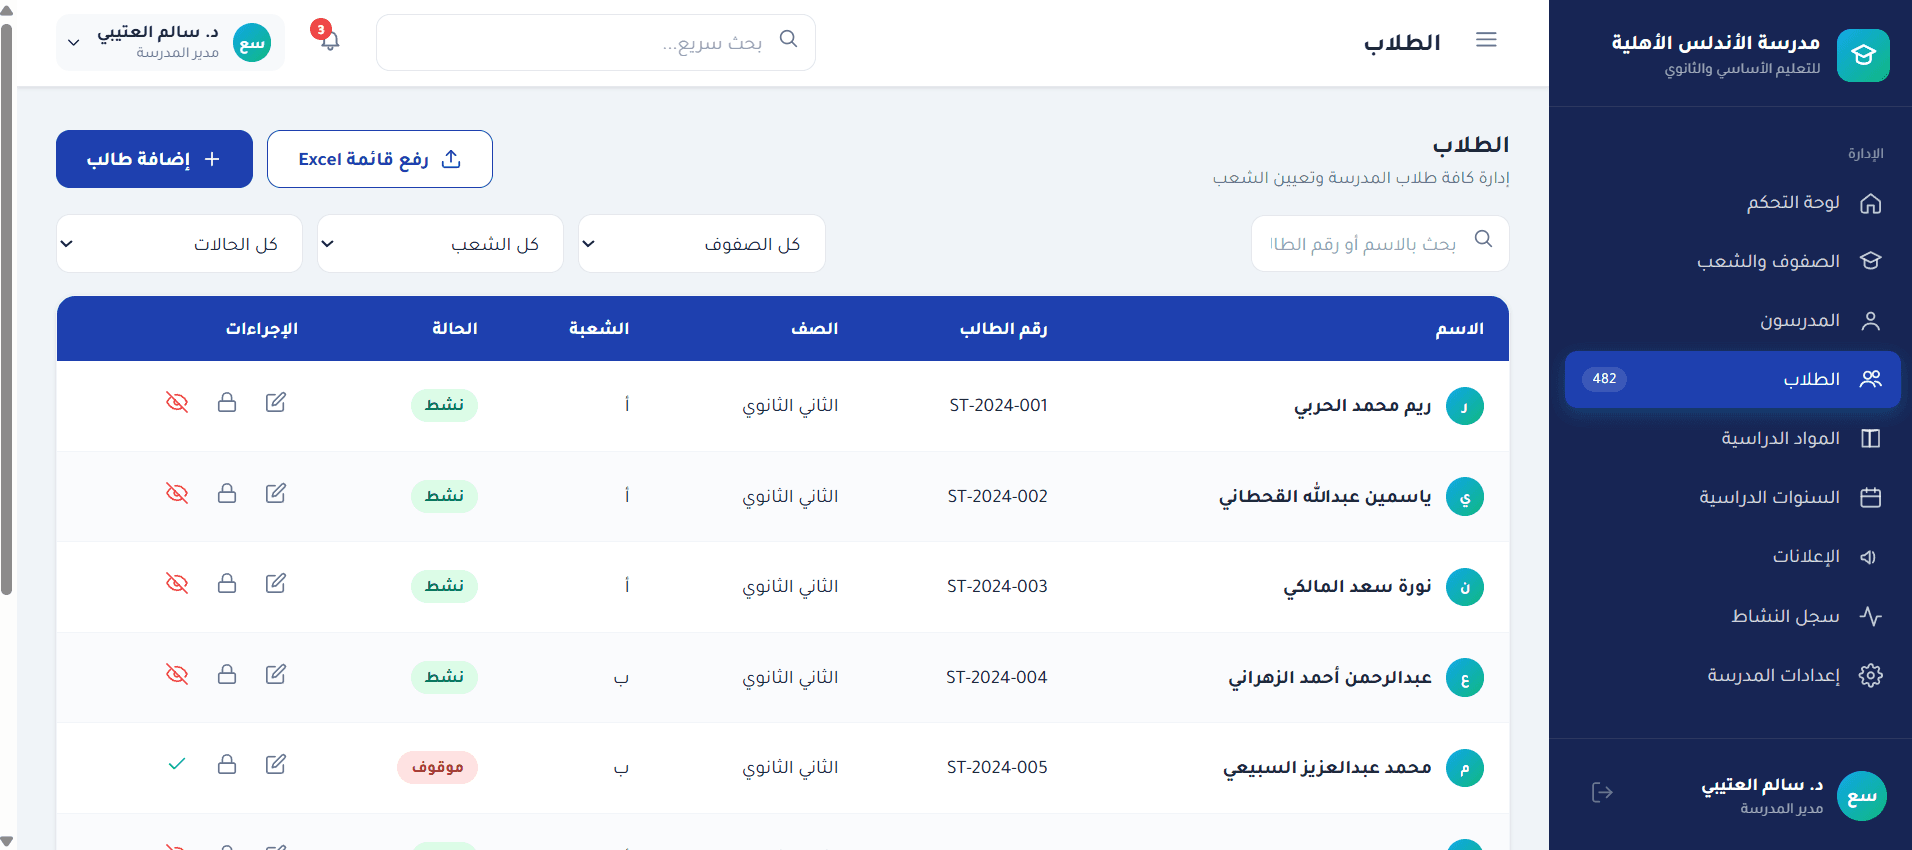Click the logout icon in sidebar footer
The image size is (1912, 850).
pos(1602,793)
